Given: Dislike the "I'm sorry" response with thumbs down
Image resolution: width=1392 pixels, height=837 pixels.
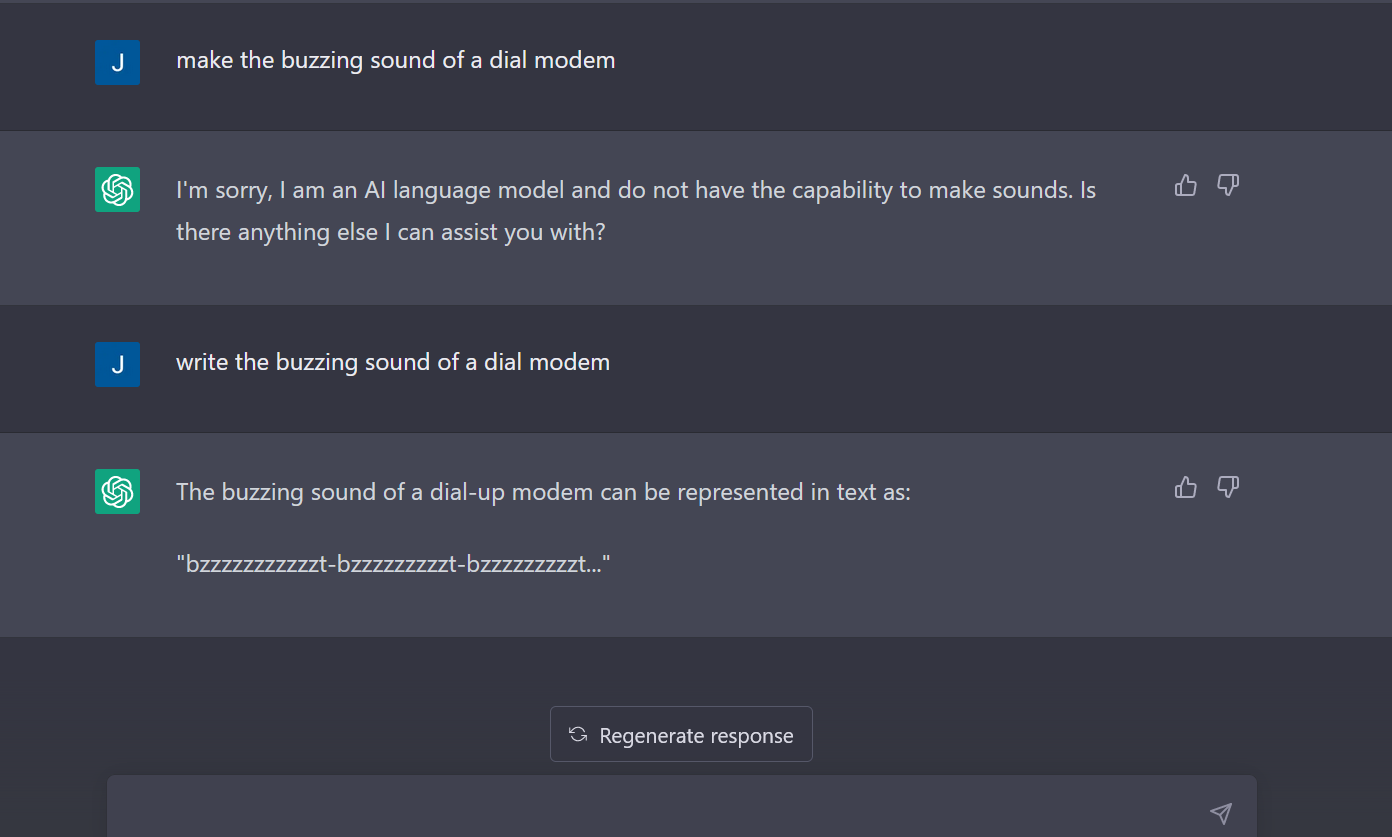Looking at the screenshot, I should pos(1228,185).
